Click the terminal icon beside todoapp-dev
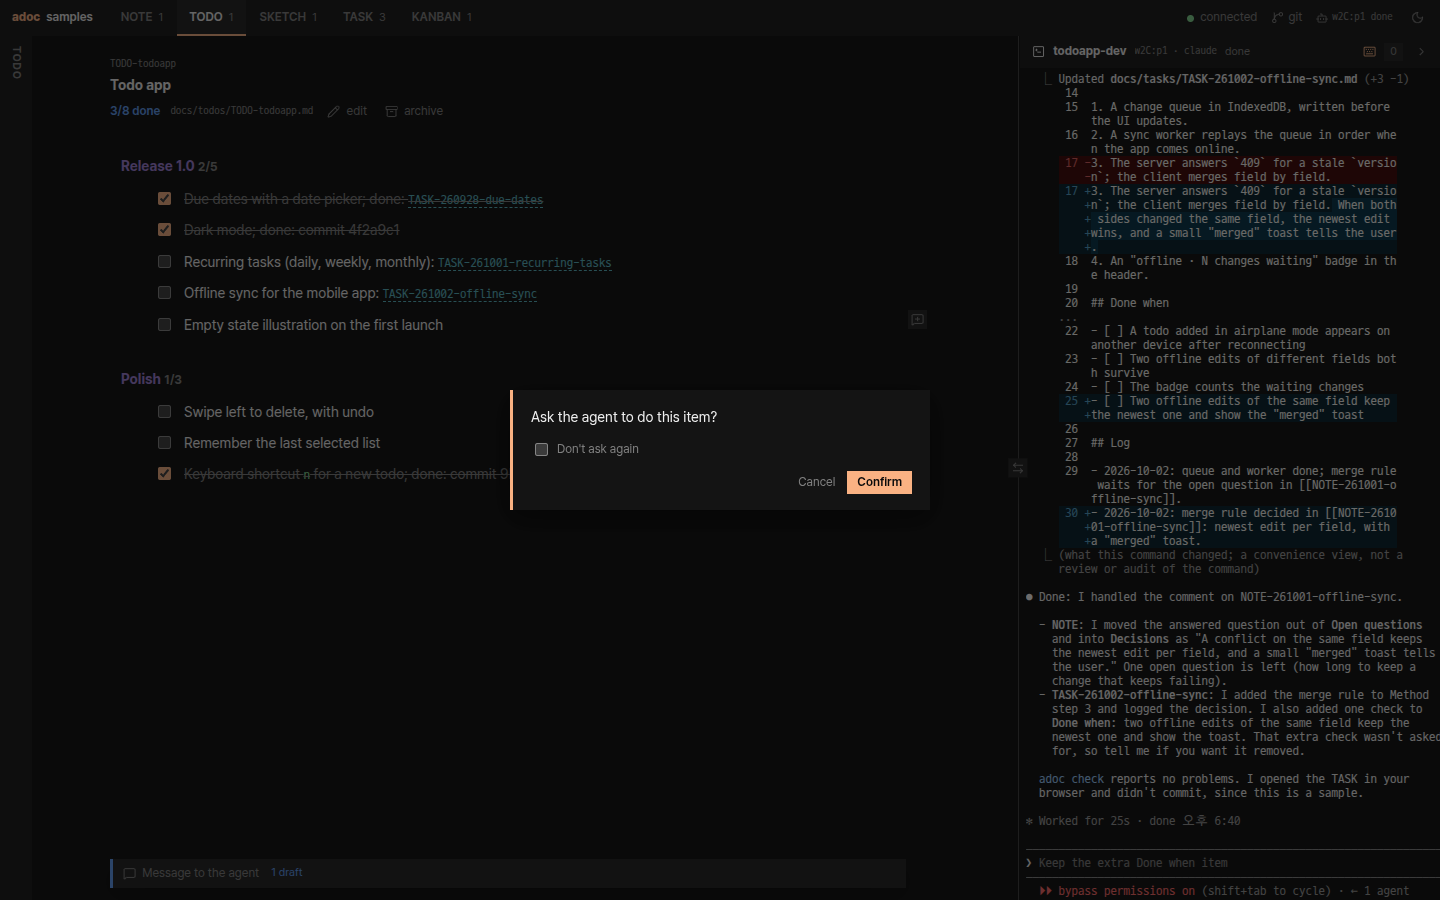This screenshot has height=900, width=1440. pos(1039,51)
